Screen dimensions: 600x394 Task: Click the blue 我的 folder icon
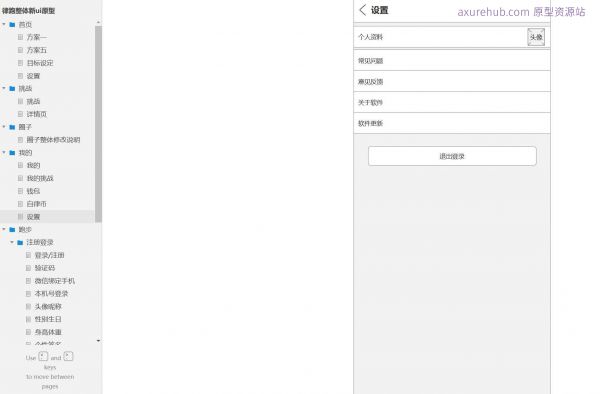[x=12, y=153]
